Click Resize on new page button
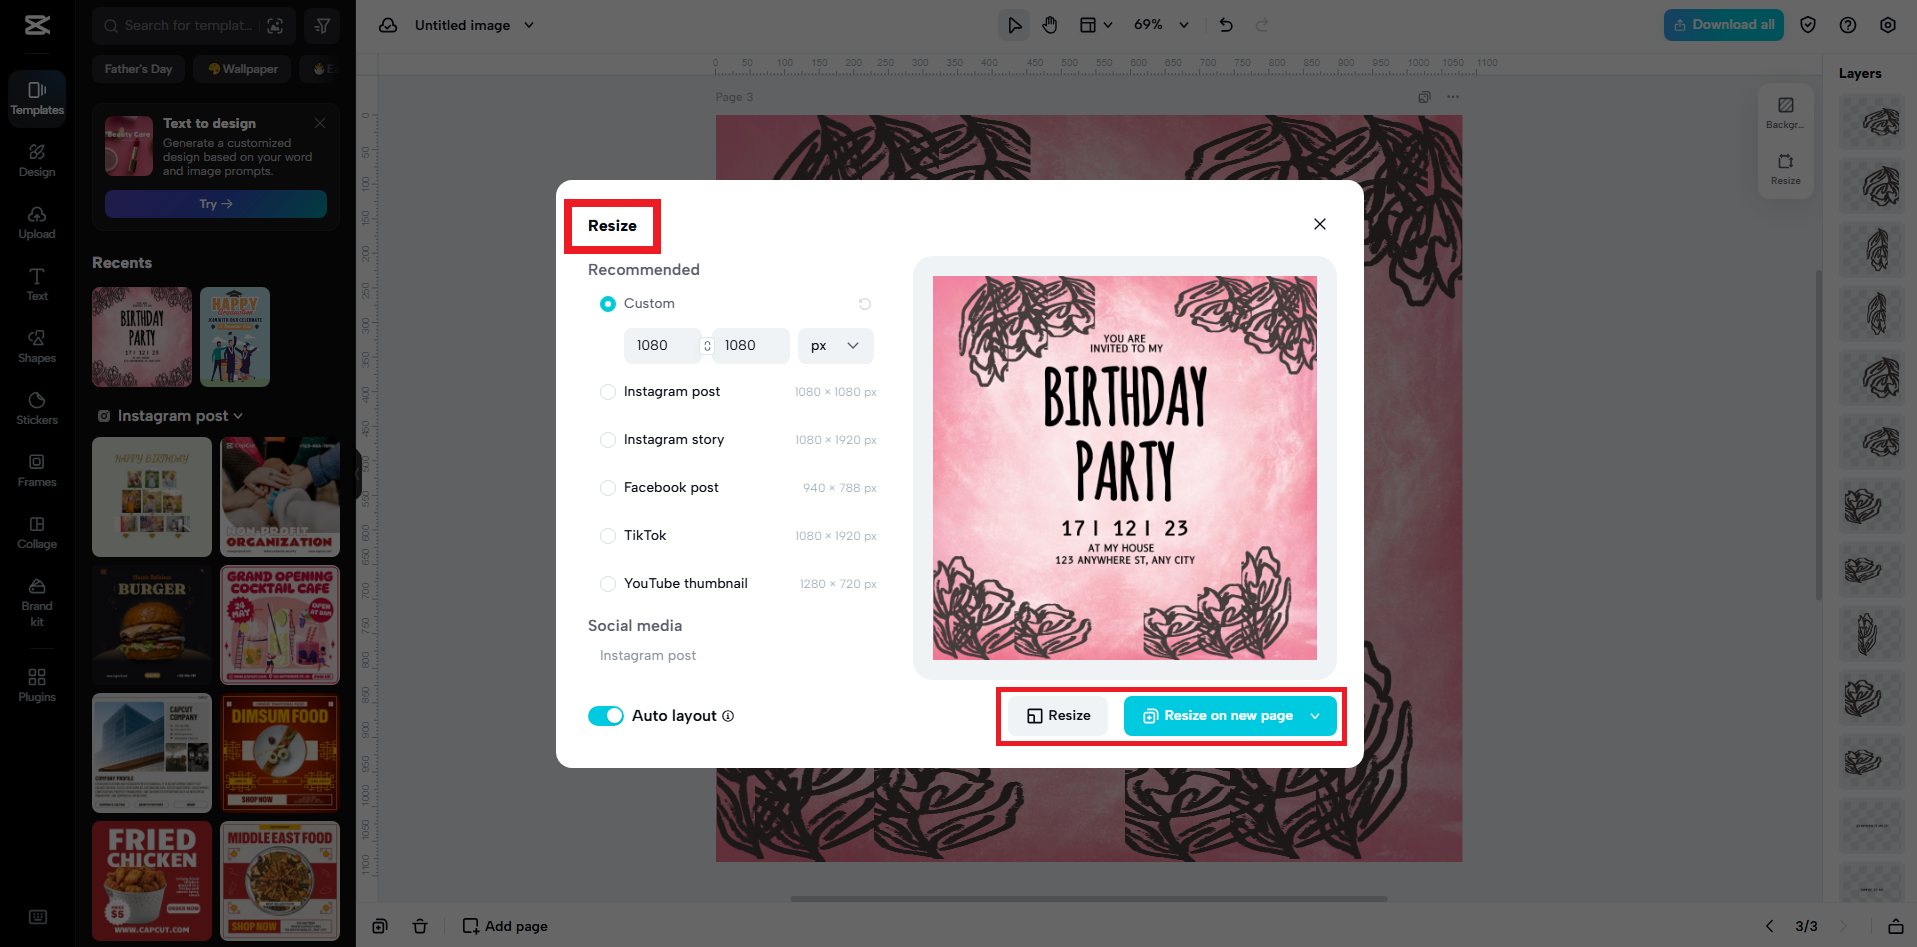 1218,716
